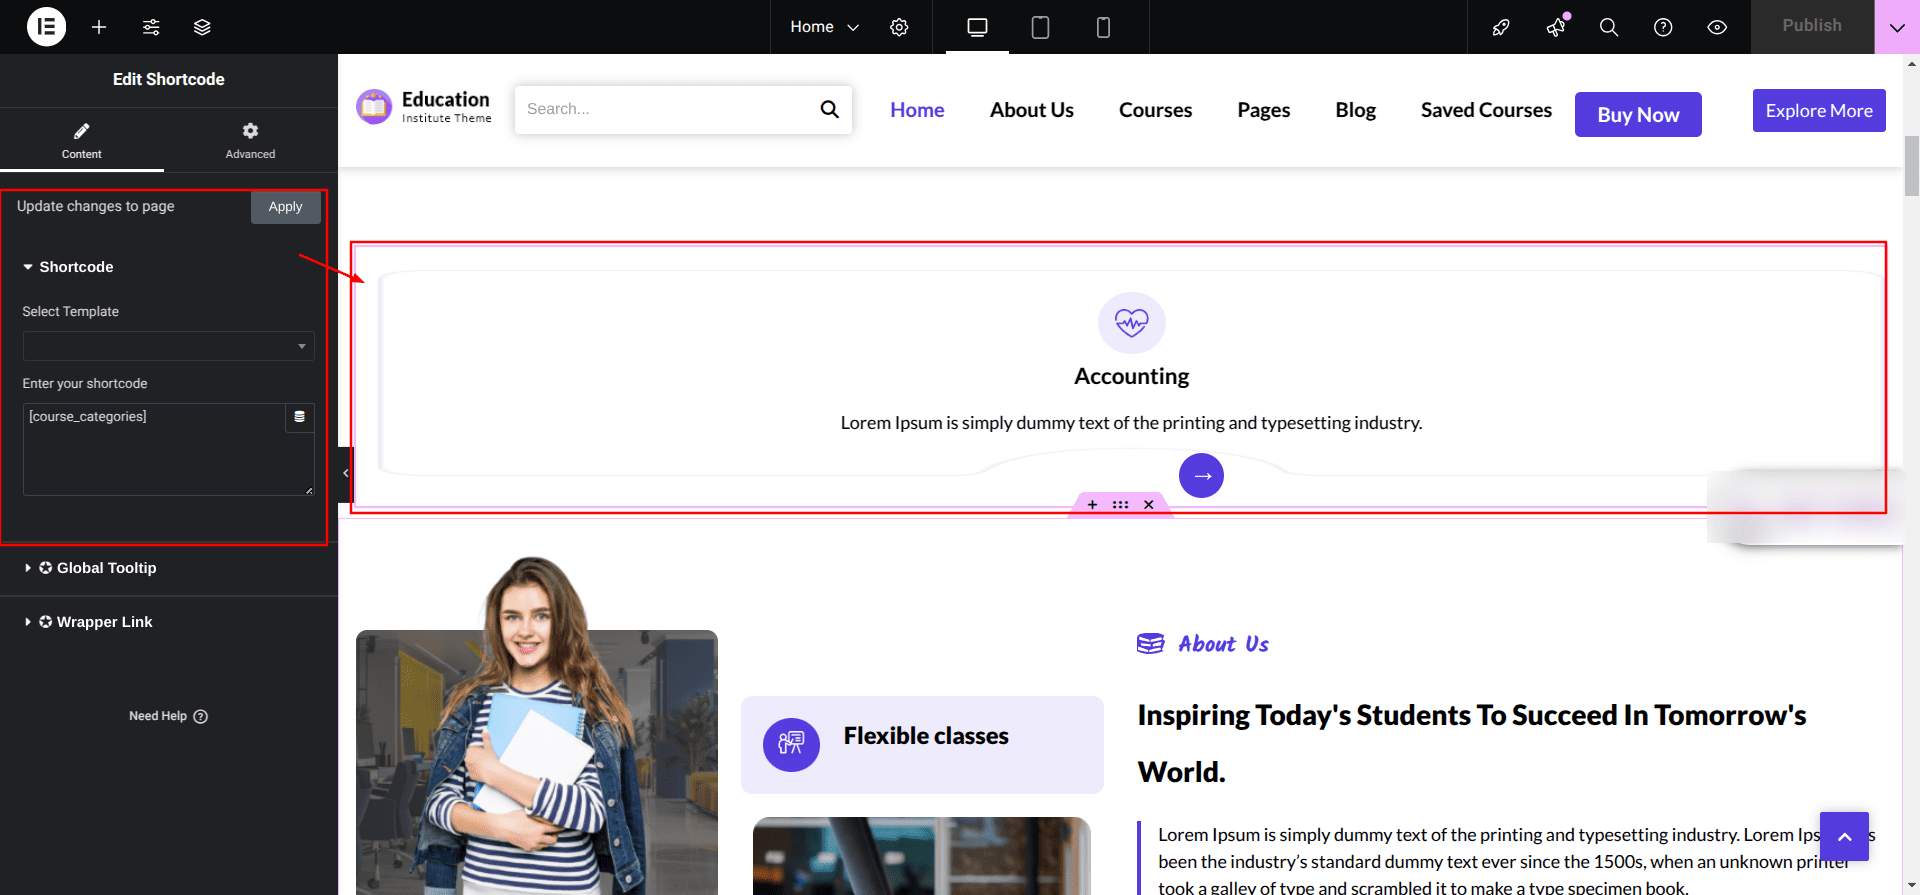Open the Pages menu item

click(1263, 110)
